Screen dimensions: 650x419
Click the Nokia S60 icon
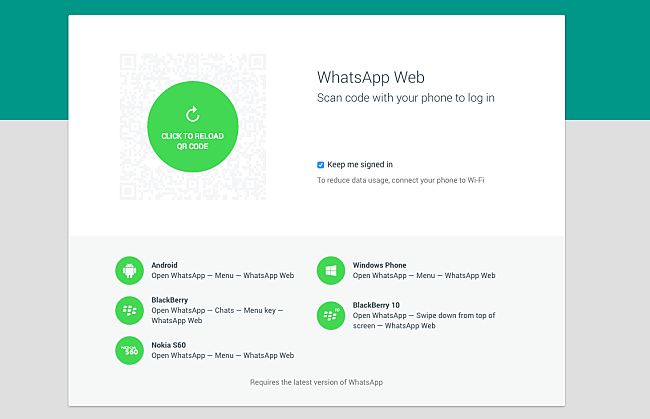tap(129, 350)
